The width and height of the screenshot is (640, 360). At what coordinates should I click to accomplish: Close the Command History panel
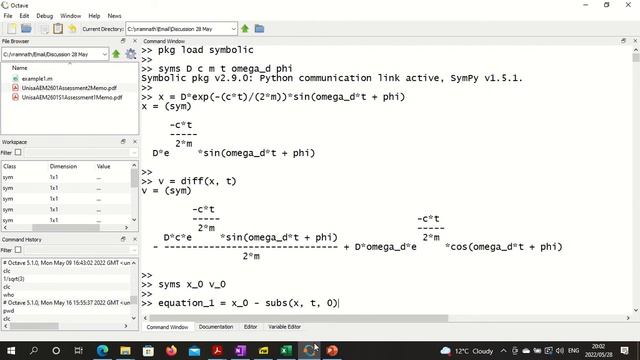coord(135,239)
